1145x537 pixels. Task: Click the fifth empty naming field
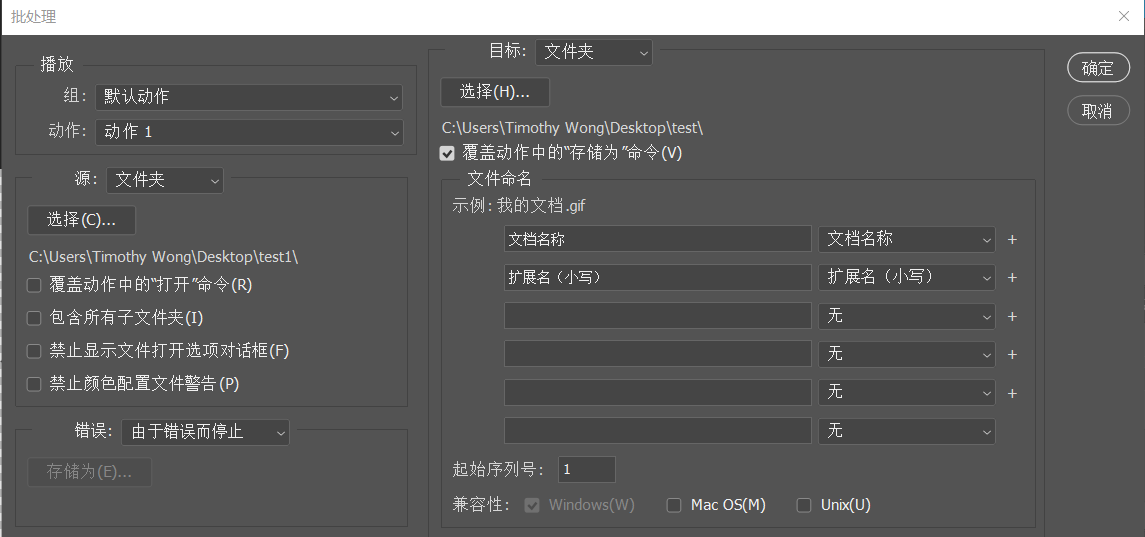(657, 392)
